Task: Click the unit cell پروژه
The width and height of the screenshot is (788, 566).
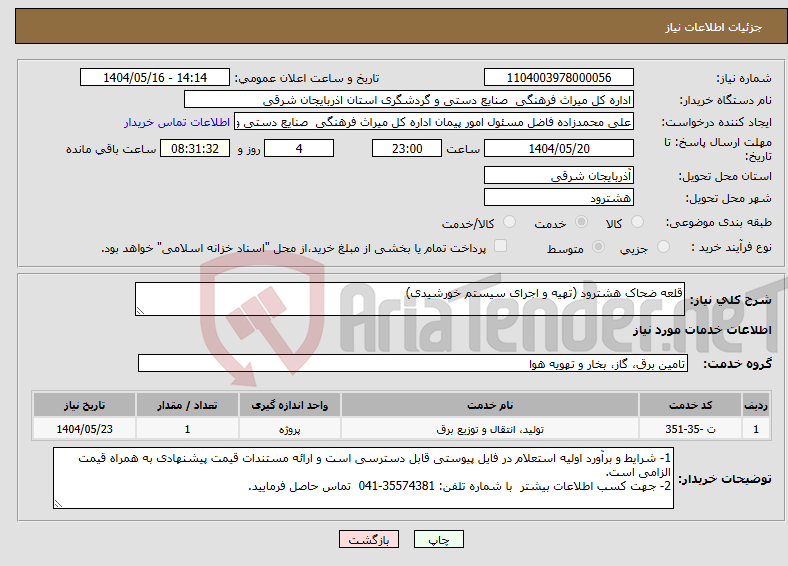Action: (289, 429)
